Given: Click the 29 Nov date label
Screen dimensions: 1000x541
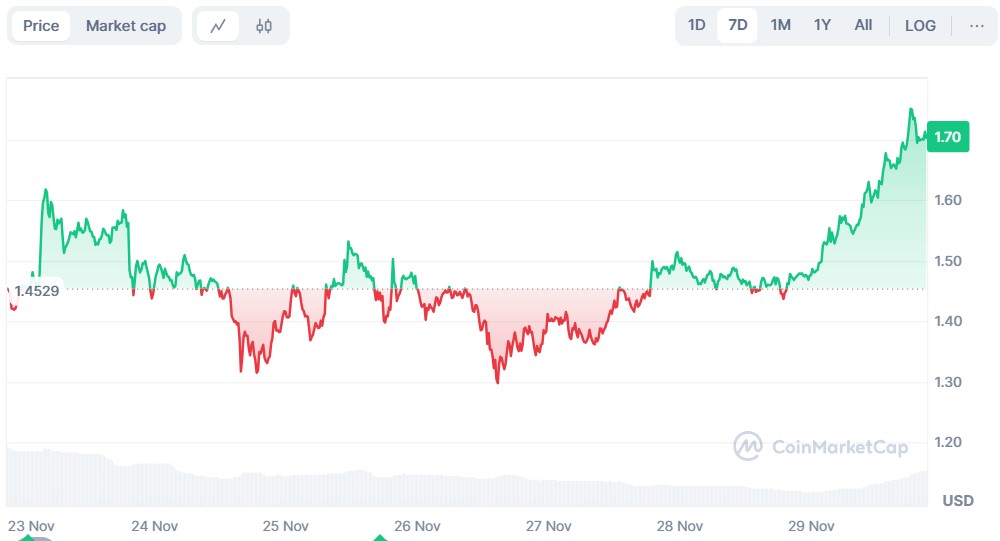Looking at the screenshot, I should pyautogui.click(x=811, y=526).
